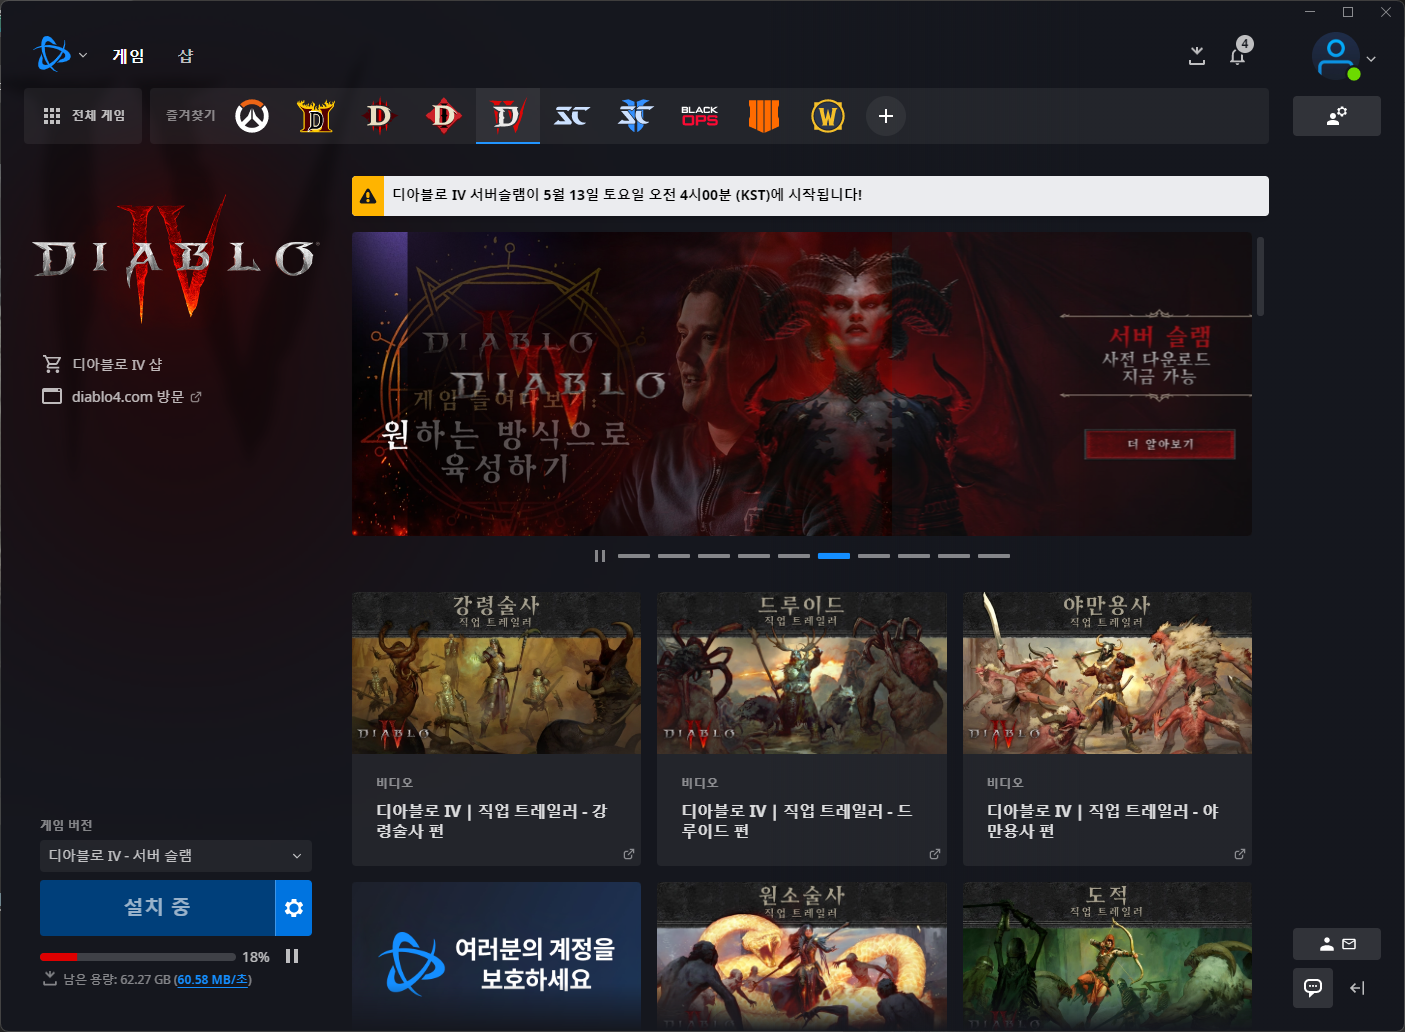Open the notifications bell
The image size is (1405, 1032).
tap(1237, 56)
